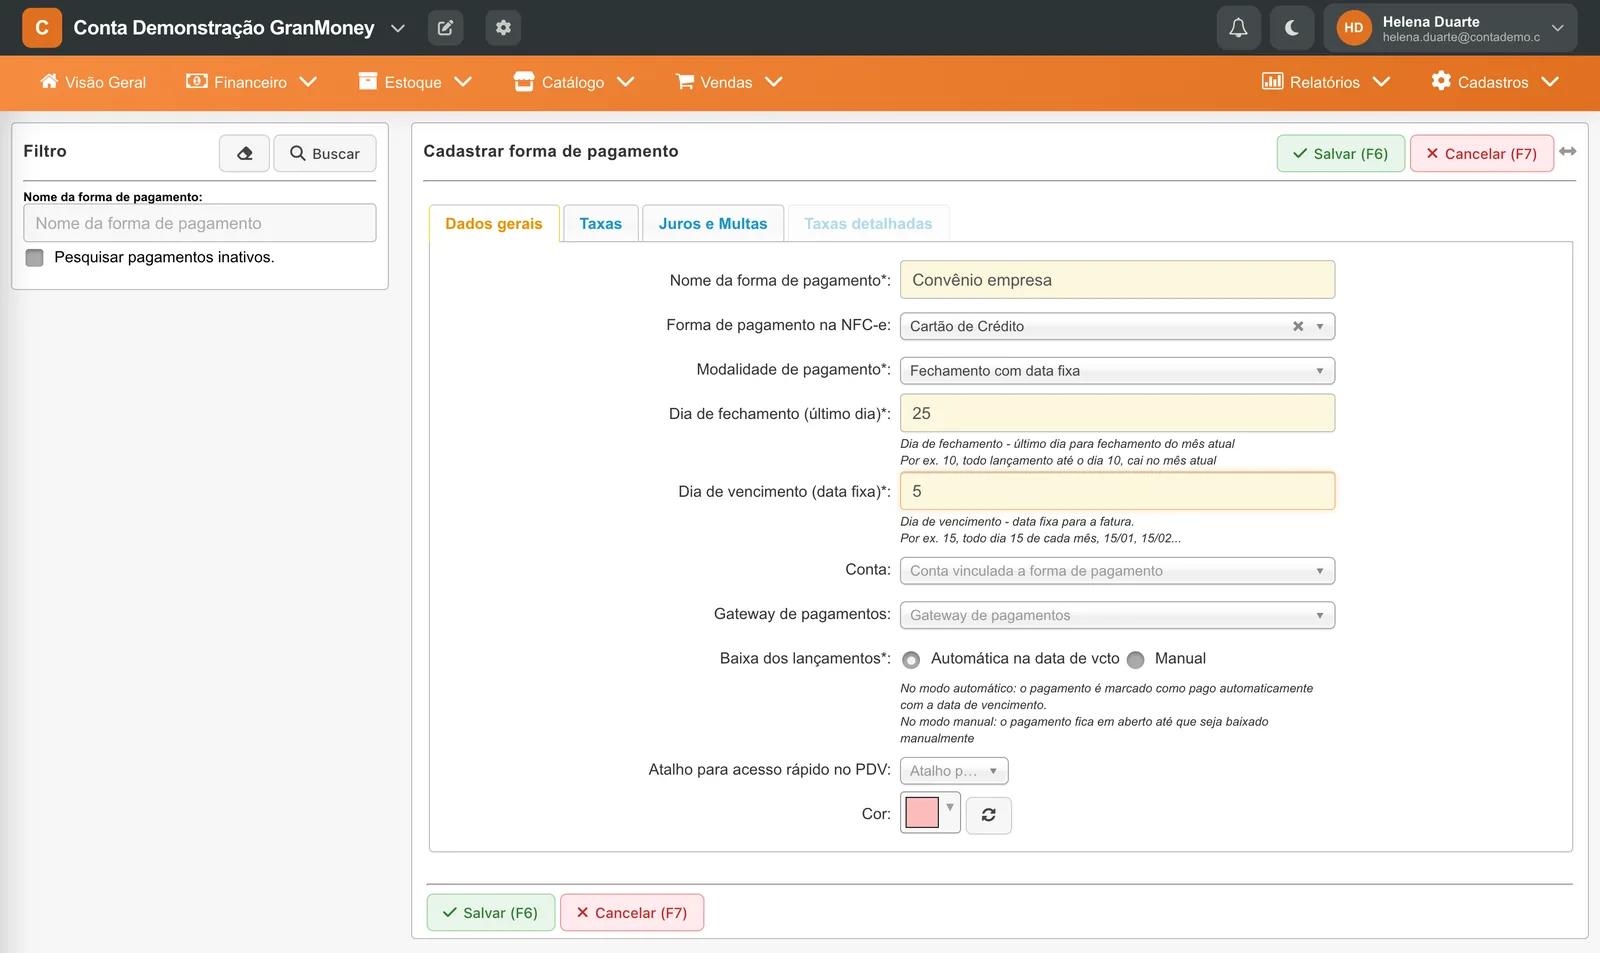Click bottom Cancelar (F7) button
Screen dimensions: 1600x953
click(x=632, y=912)
